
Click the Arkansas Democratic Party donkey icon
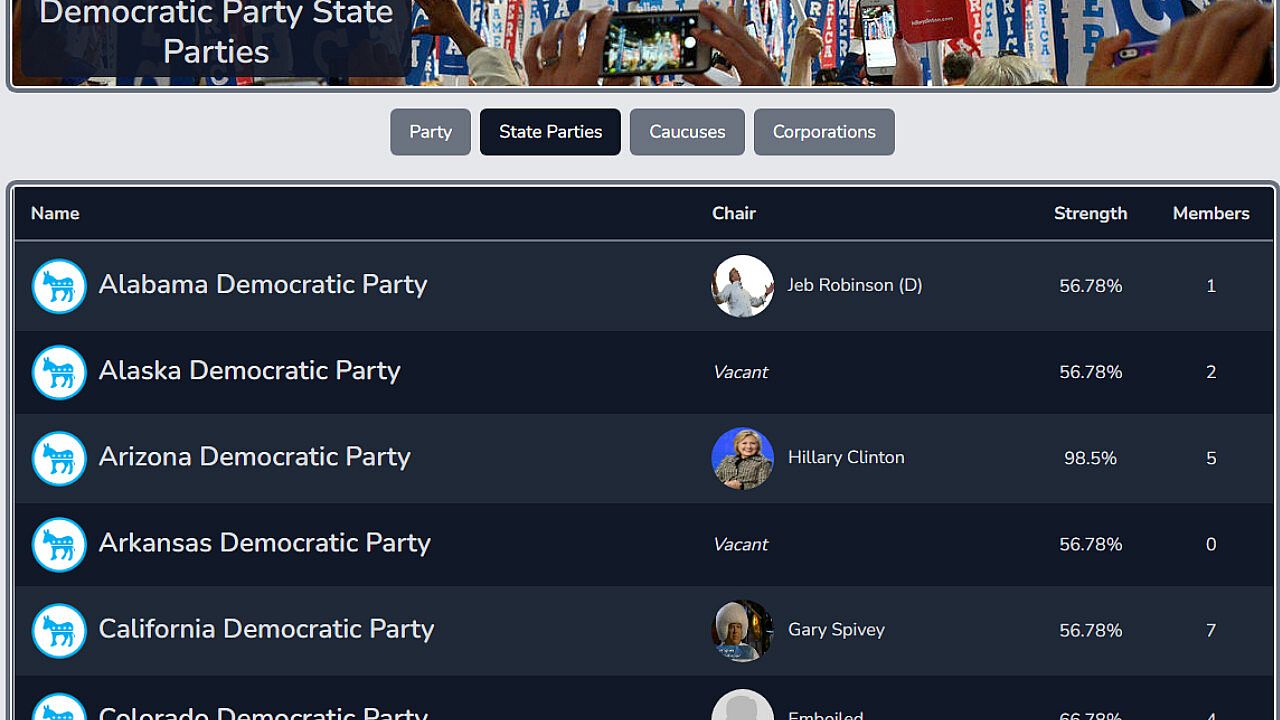pyautogui.click(x=59, y=544)
